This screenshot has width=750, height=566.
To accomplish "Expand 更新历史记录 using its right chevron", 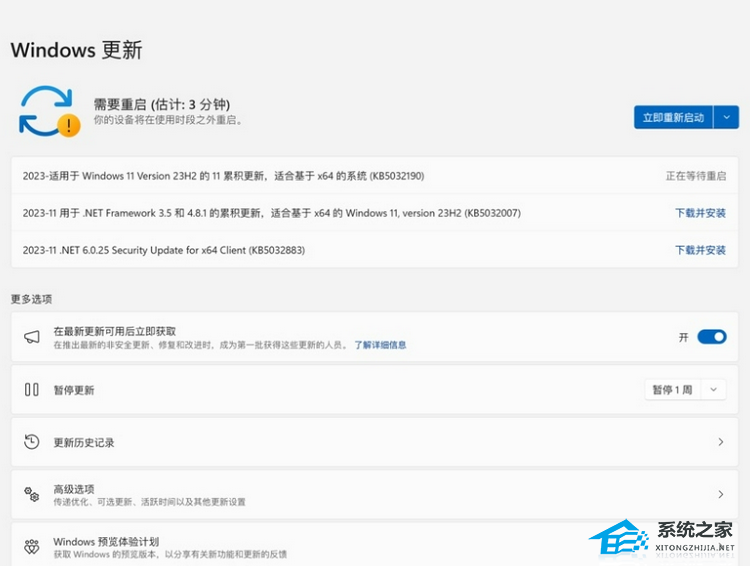I will coord(720,442).
